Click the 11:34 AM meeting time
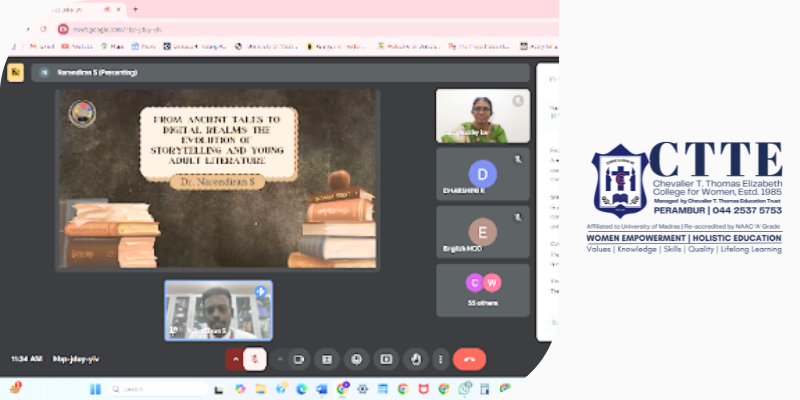Viewport: 800px width, 400px height. coord(27,359)
